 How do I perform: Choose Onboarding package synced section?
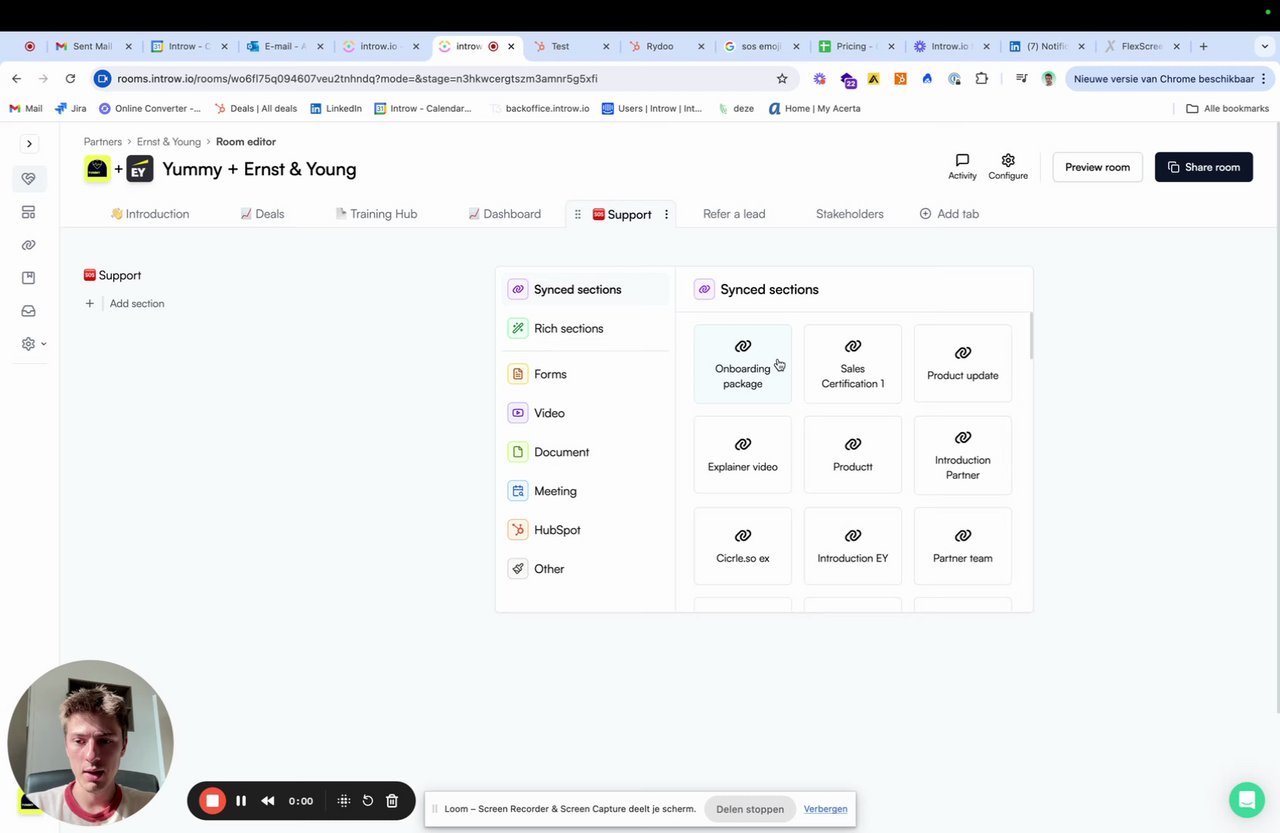pyautogui.click(x=743, y=364)
